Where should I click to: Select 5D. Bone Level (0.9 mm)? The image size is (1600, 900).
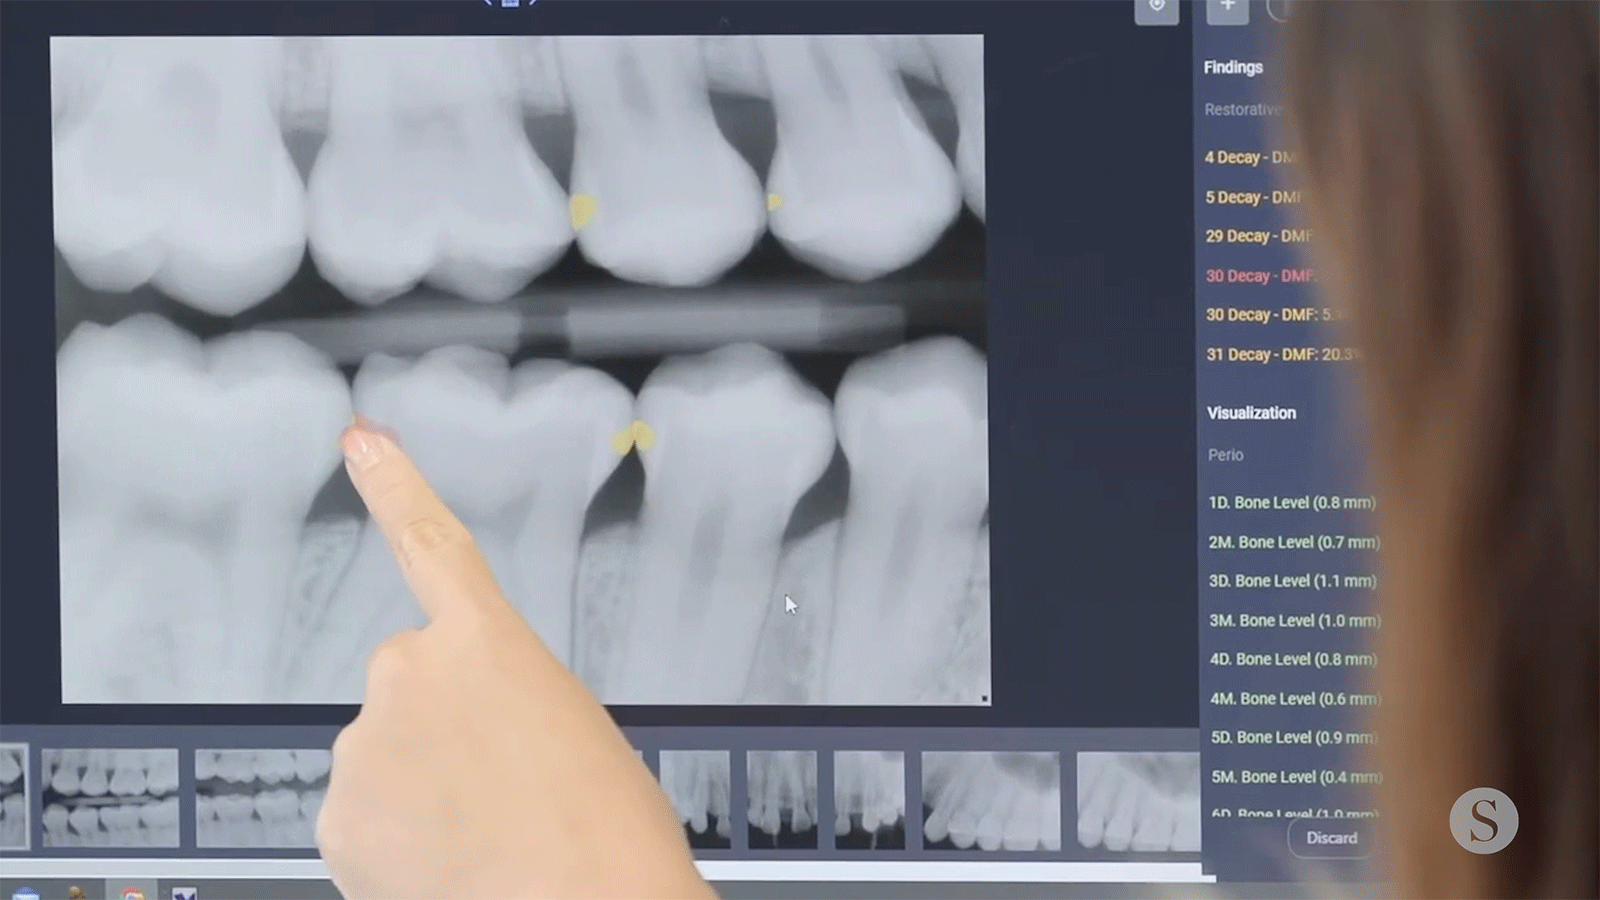click(1294, 737)
